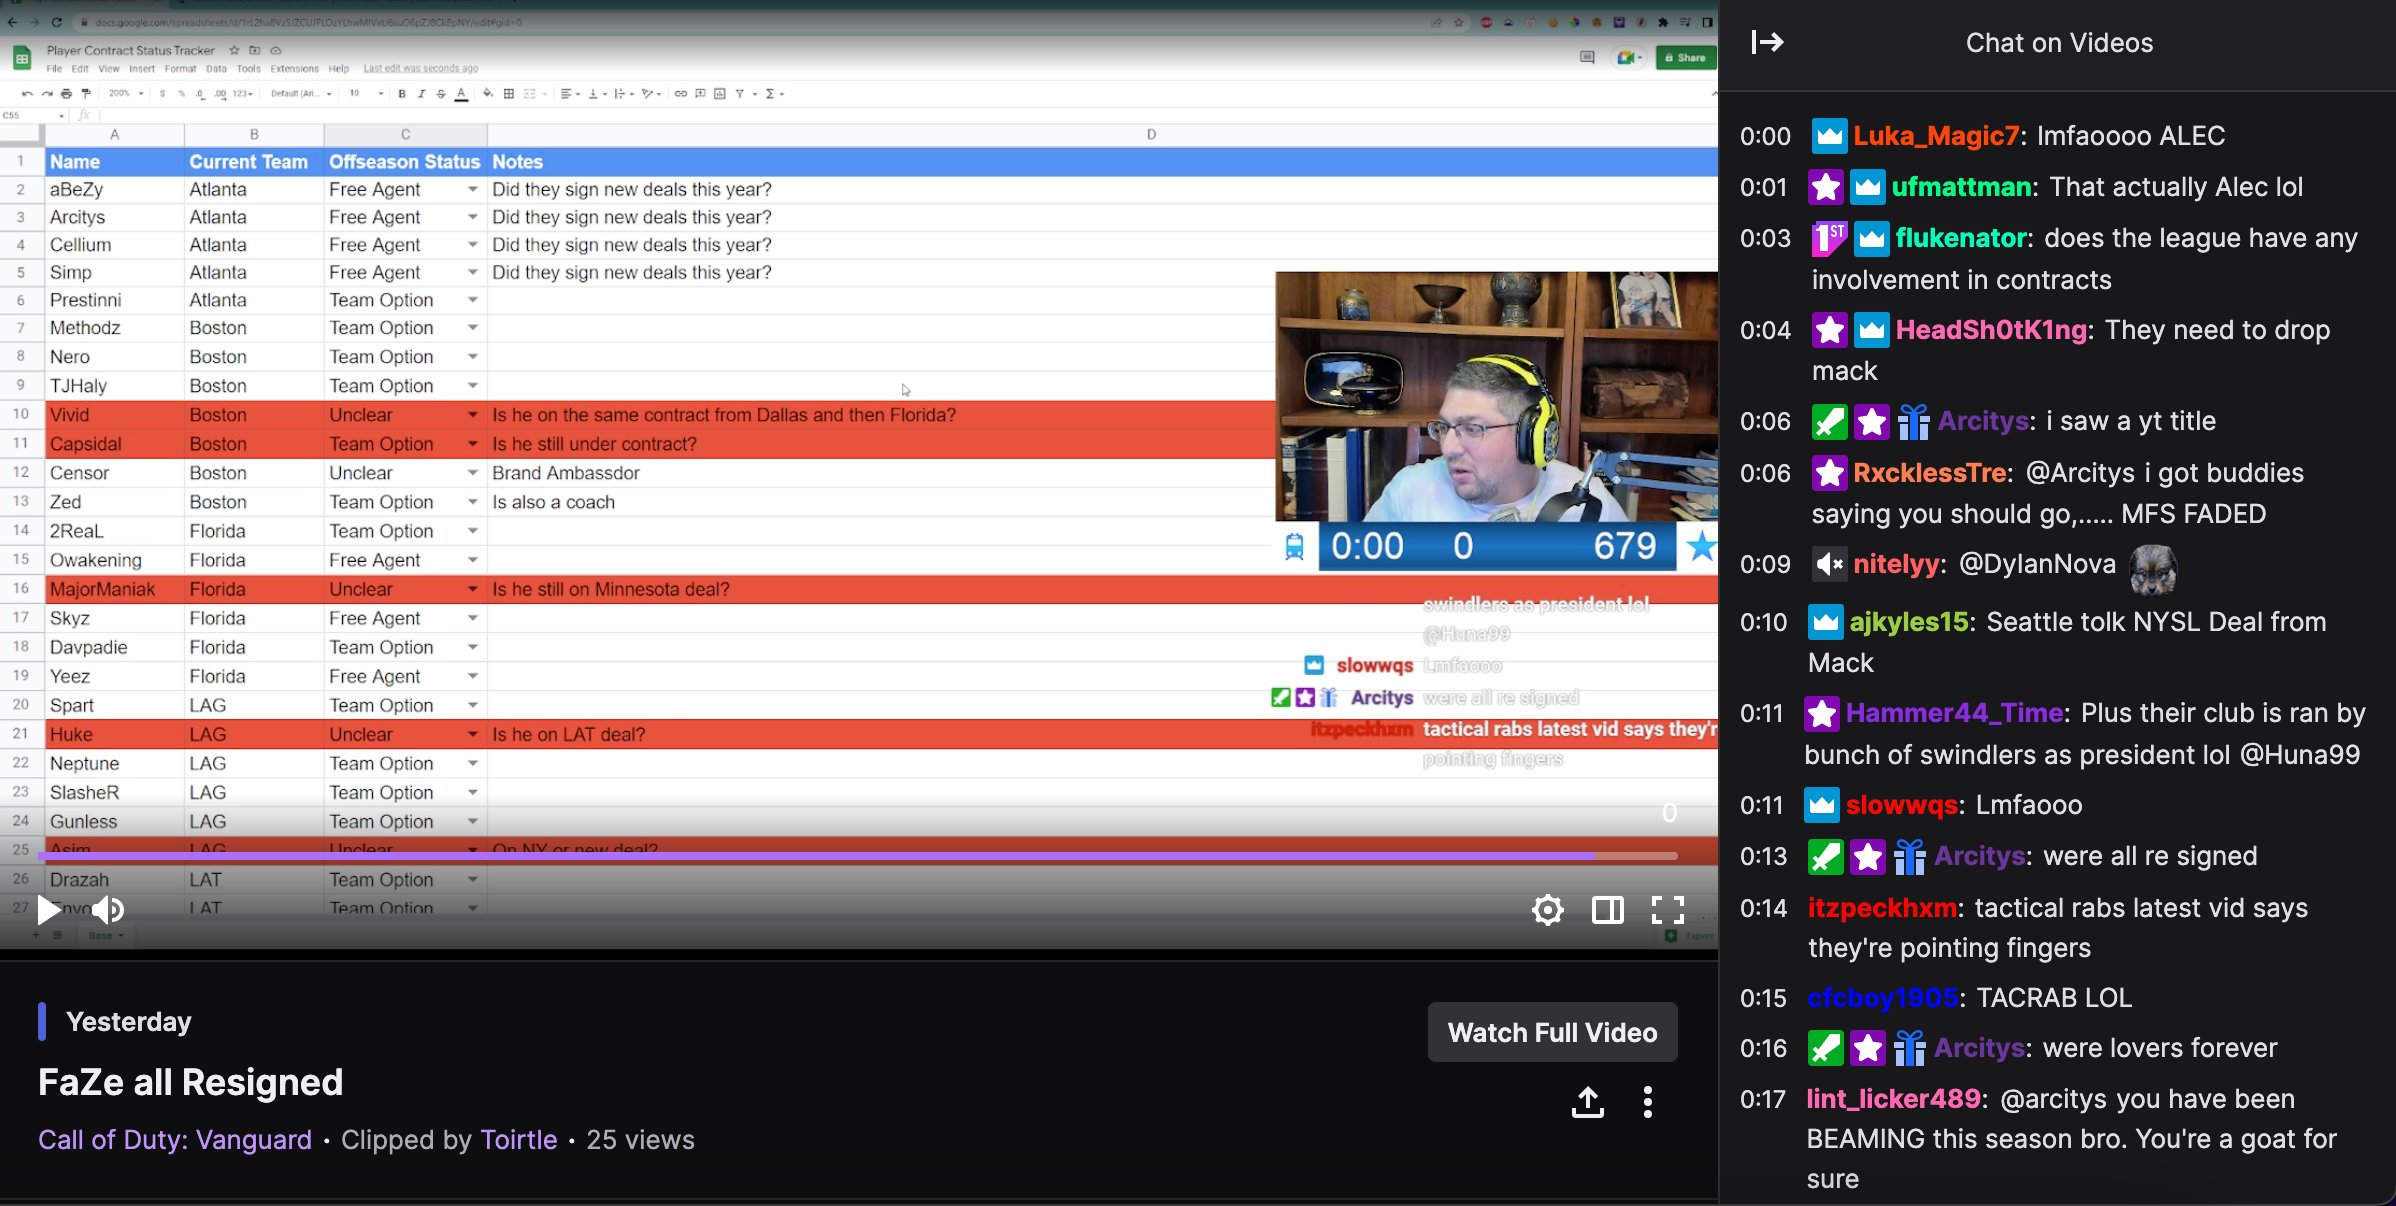Viewport: 2396px width, 1206px height.
Task: Open the Default font family dropdown
Action: point(301,94)
